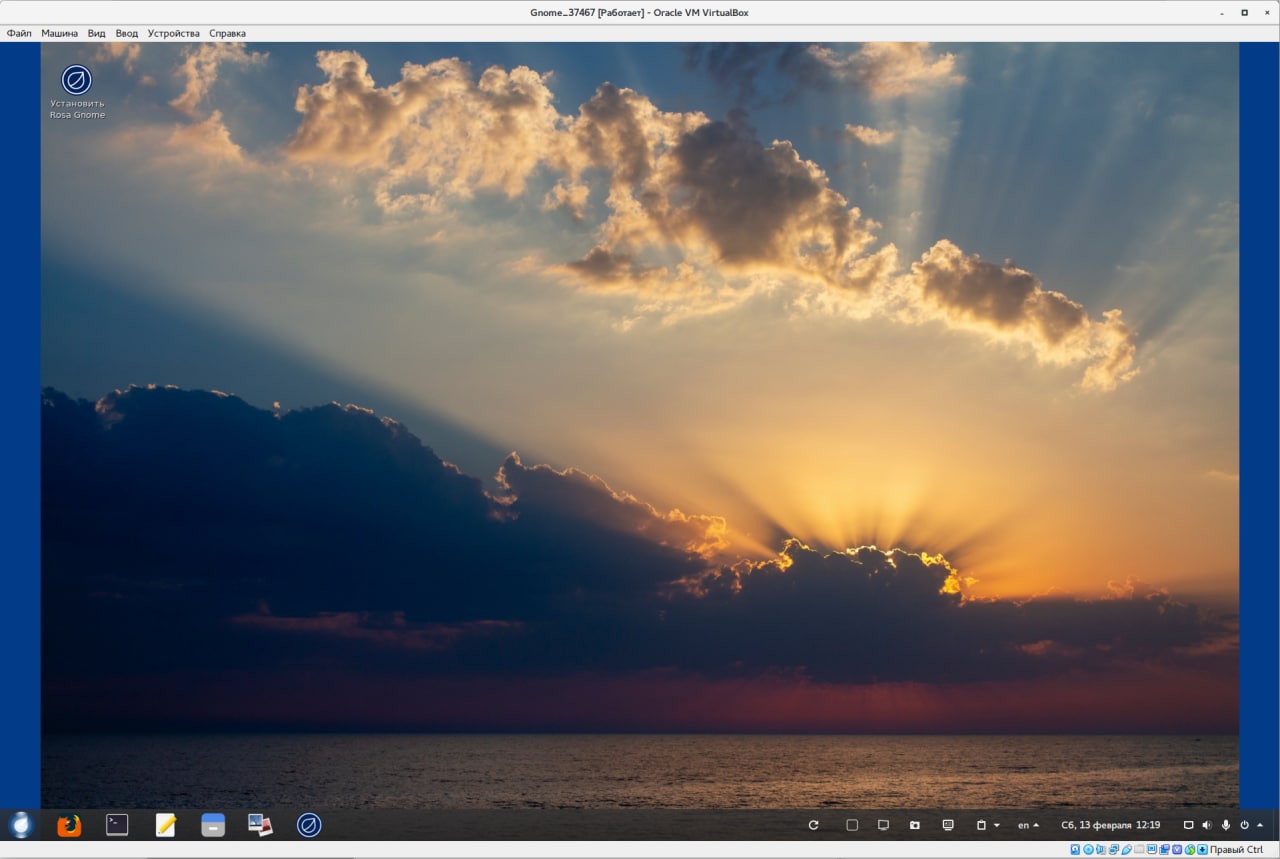1280x859 pixels.
Task: Click the 'Правый Ctrl' host key label
Action: tap(1236, 849)
